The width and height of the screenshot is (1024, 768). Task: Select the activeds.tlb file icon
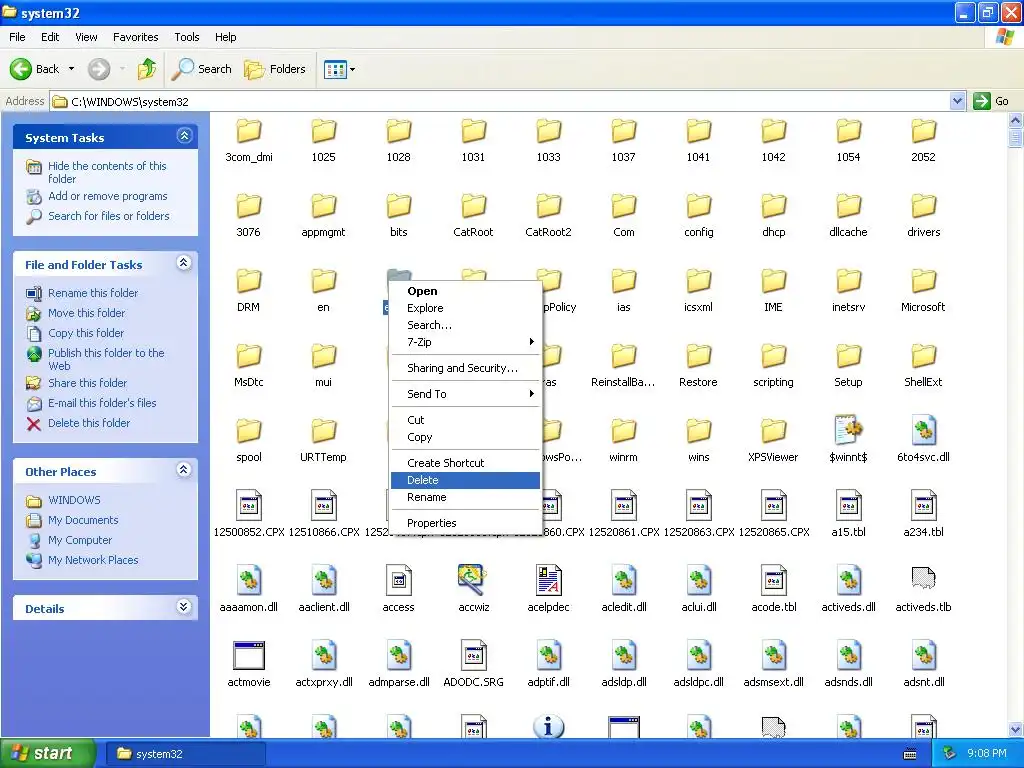click(923, 579)
